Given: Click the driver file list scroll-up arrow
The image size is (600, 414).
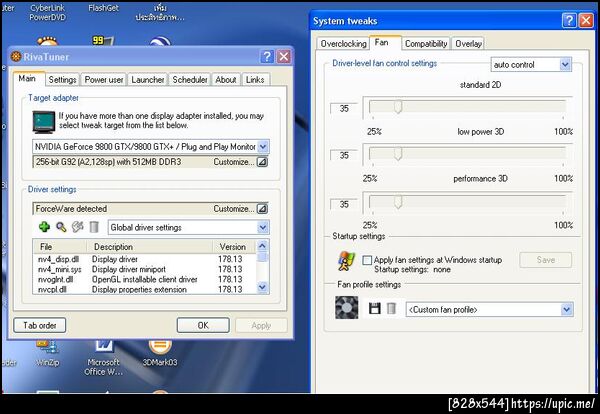Looking at the screenshot, I should coord(262,246).
